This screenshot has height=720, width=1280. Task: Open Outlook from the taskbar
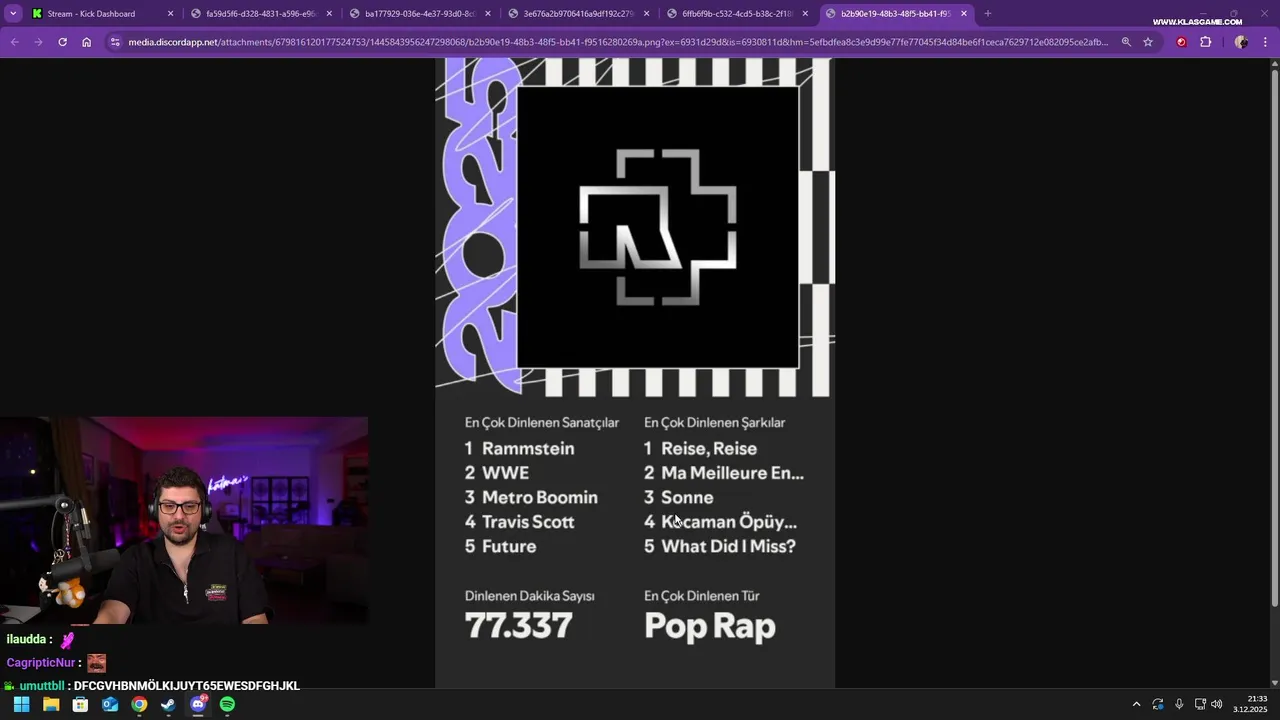click(x=110, y=705)
